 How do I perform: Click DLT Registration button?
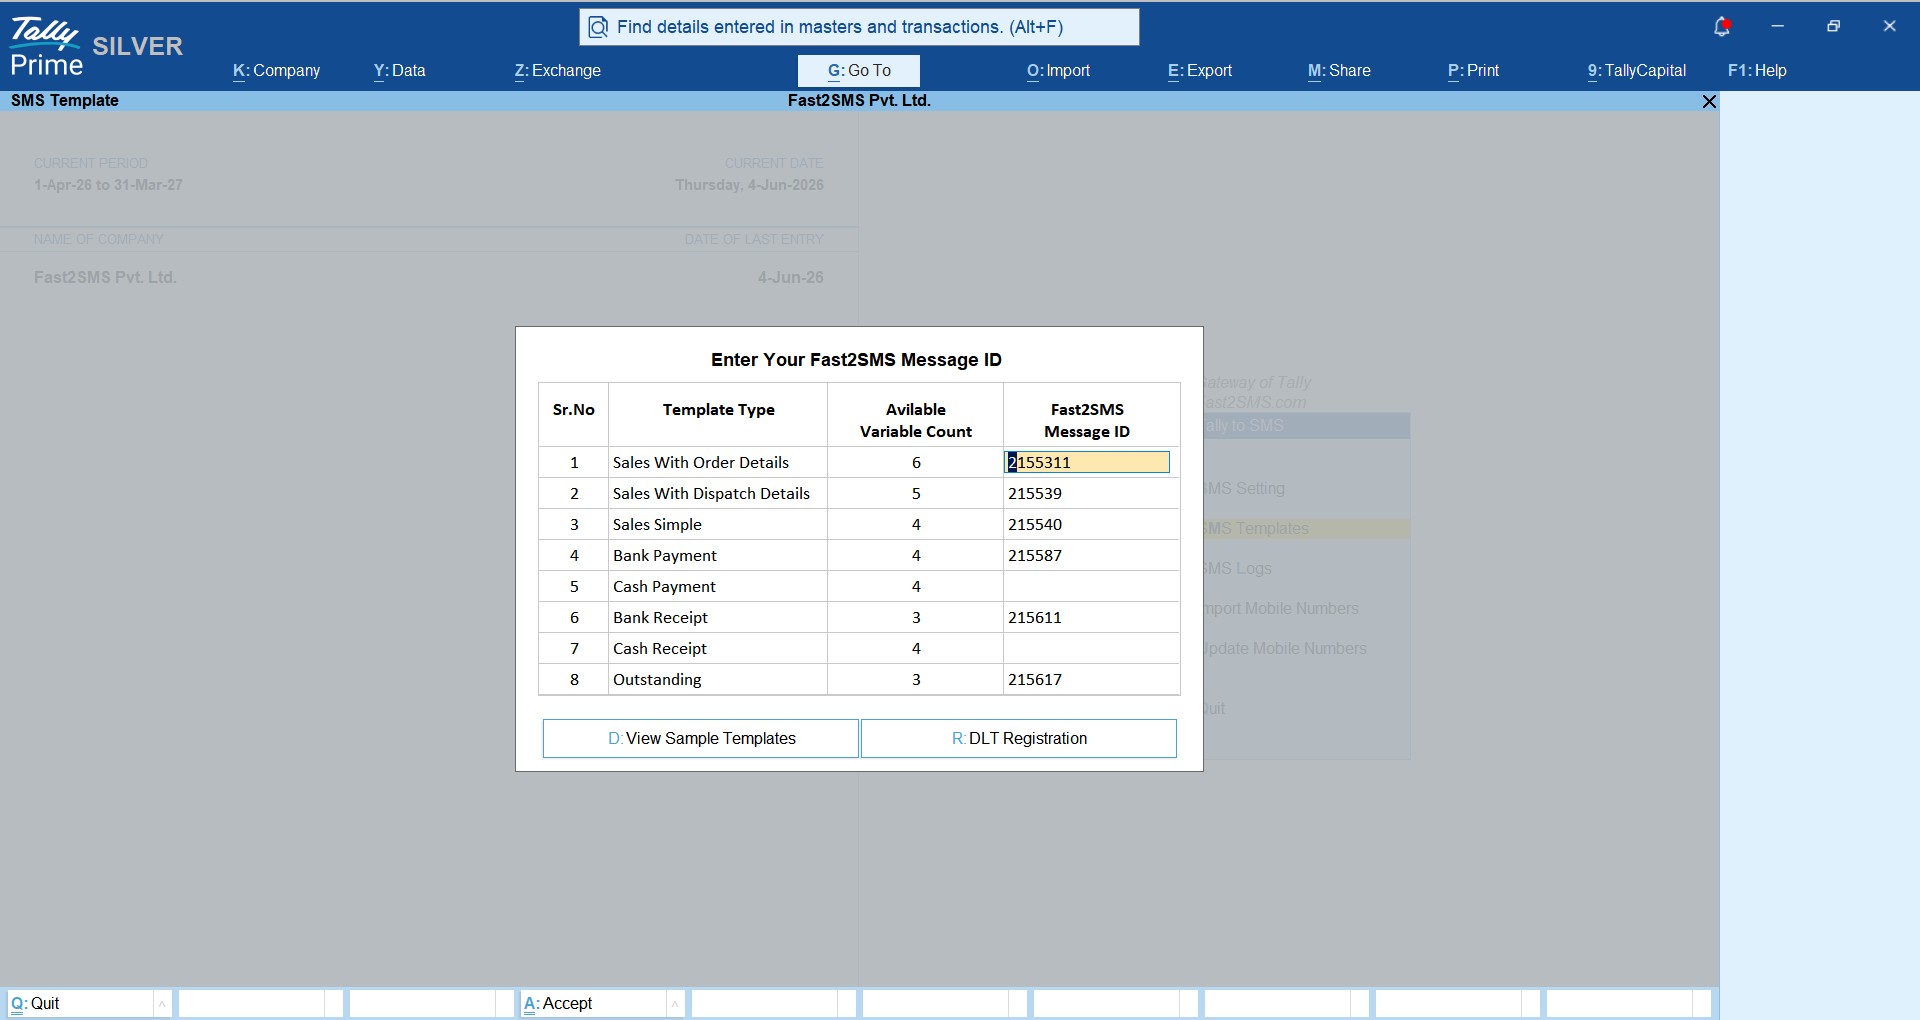pyautogui.click(x=1019, y=738)
